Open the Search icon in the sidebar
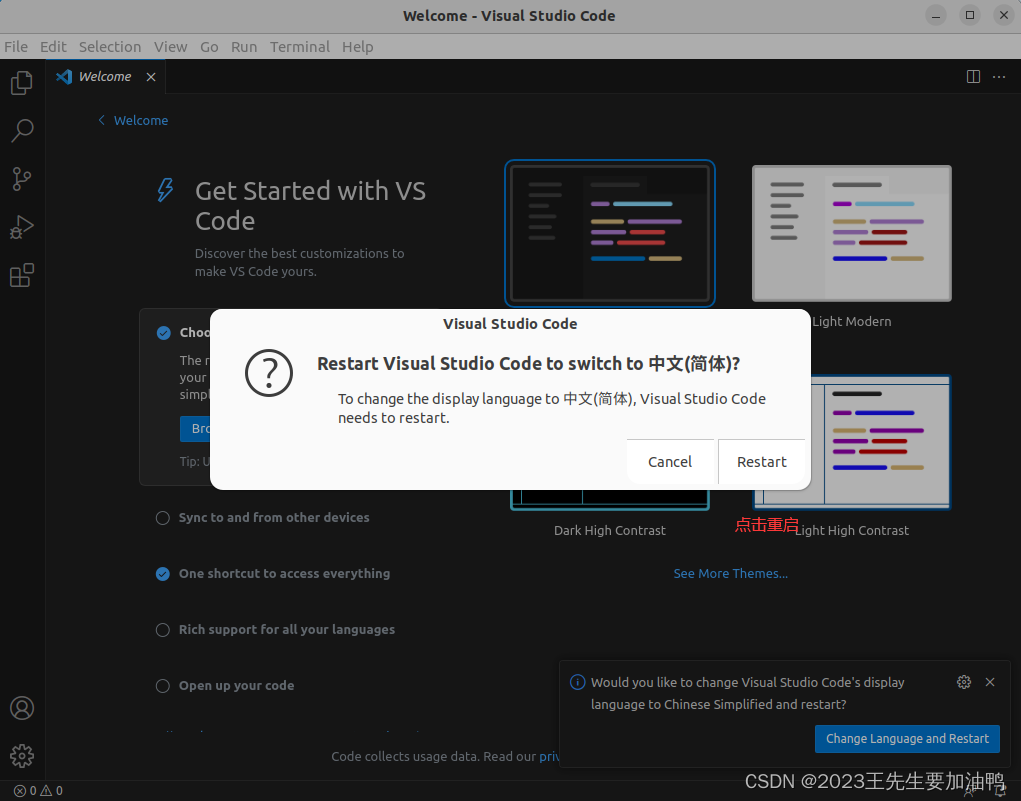Image resolution: width=1021 pixels, height=801 pixels. pyautogui.click(x=22, y=131)
